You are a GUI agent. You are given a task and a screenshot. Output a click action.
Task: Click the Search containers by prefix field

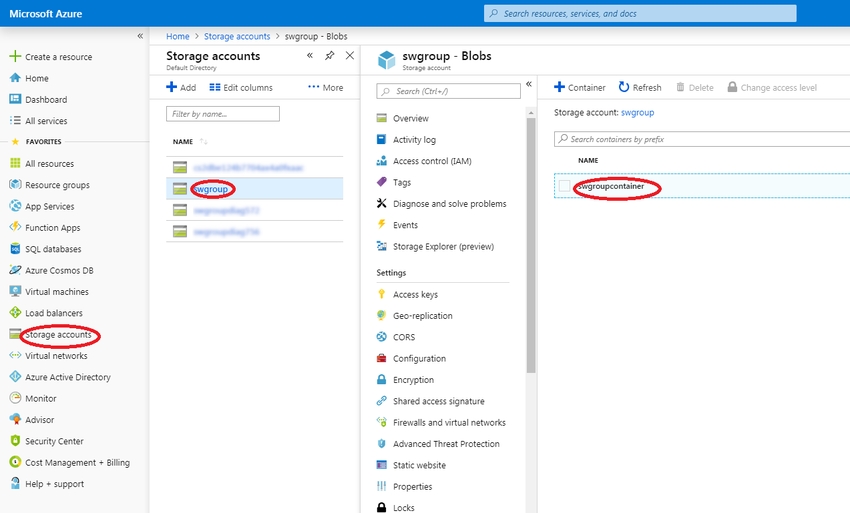(x=700, y=139)
